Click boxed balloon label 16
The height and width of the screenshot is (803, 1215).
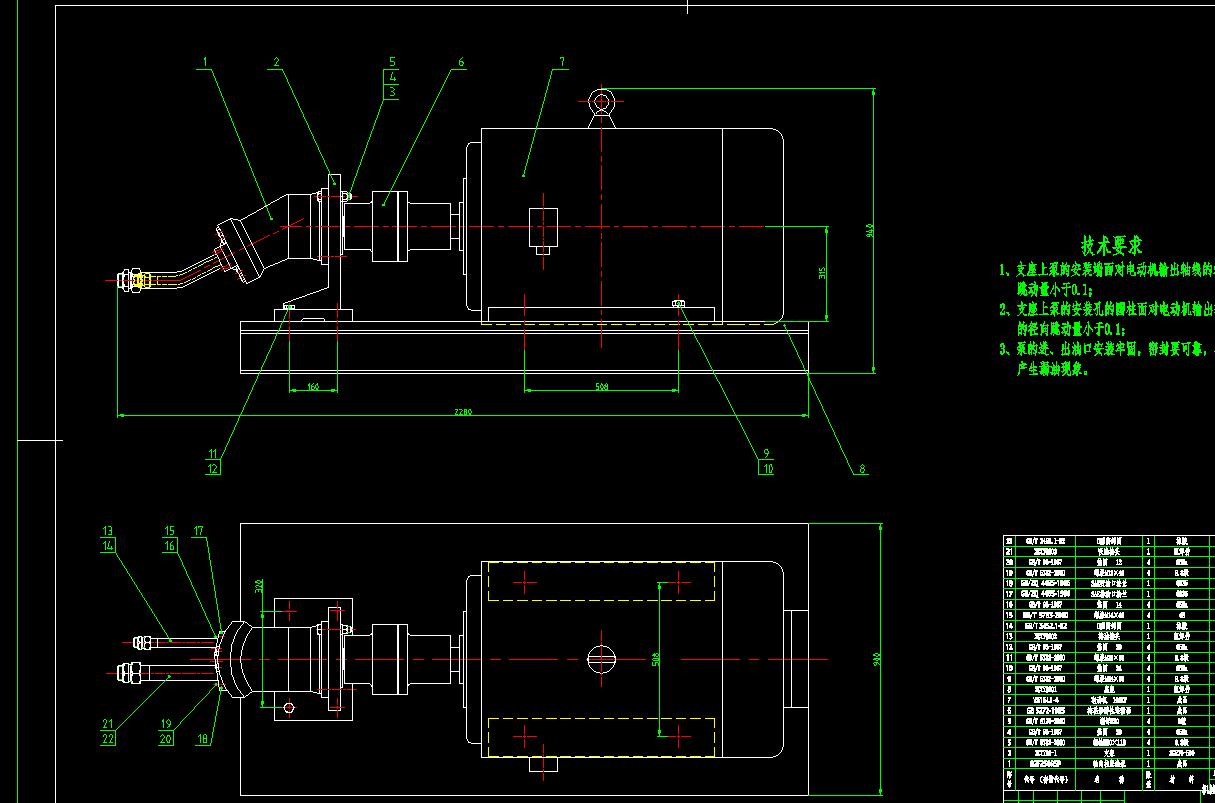pos(170,546)
